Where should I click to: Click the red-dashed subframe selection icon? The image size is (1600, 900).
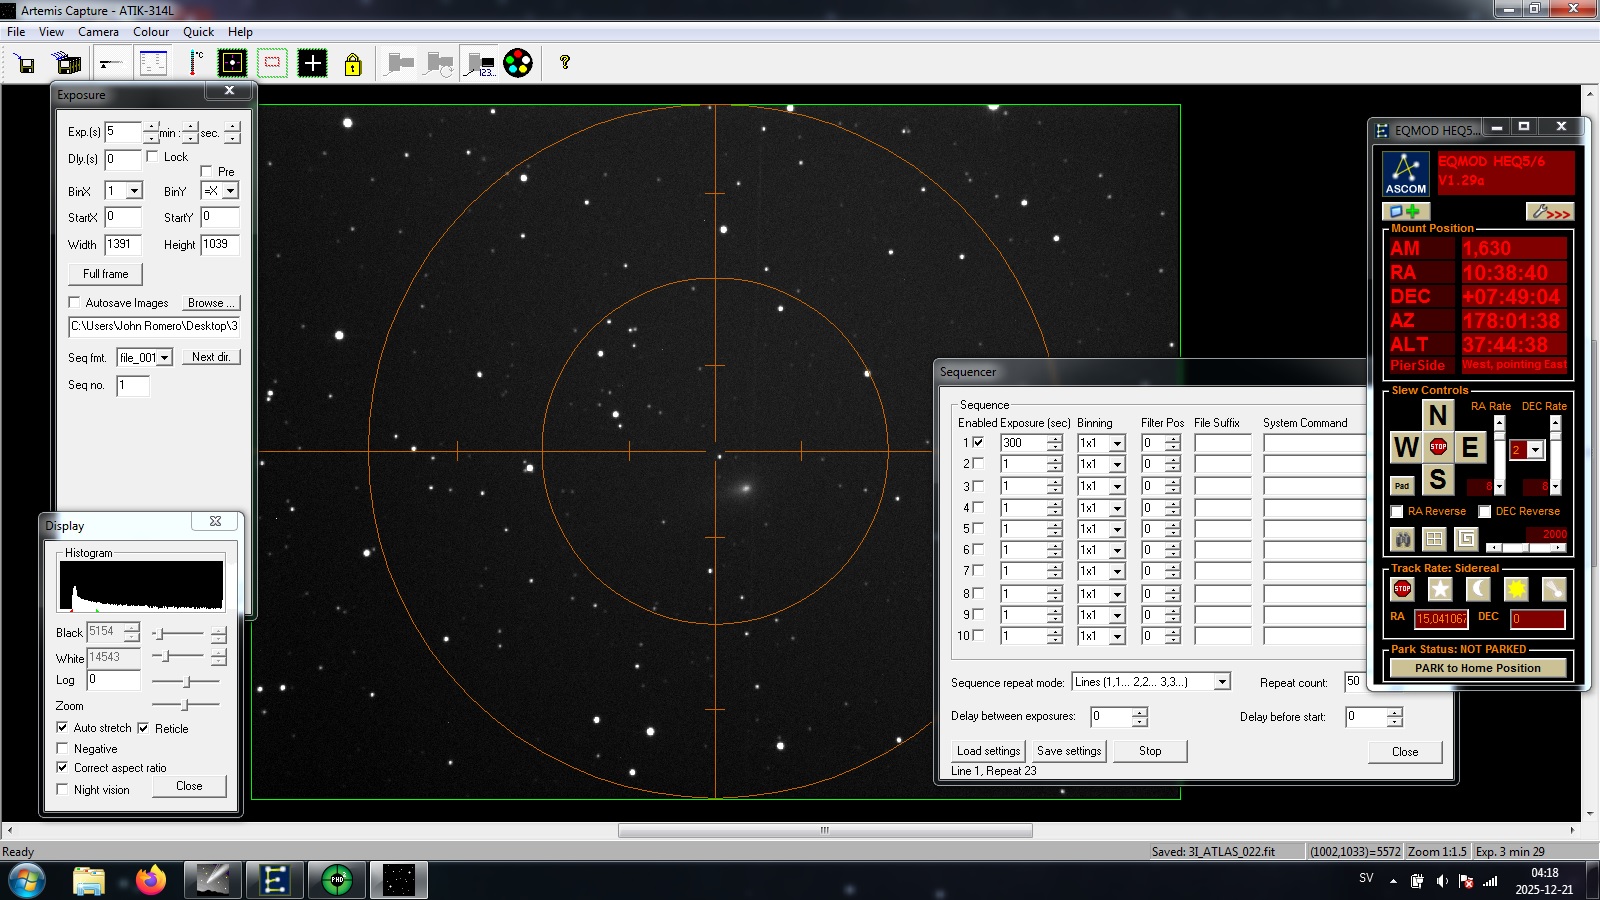coord(272,63)
